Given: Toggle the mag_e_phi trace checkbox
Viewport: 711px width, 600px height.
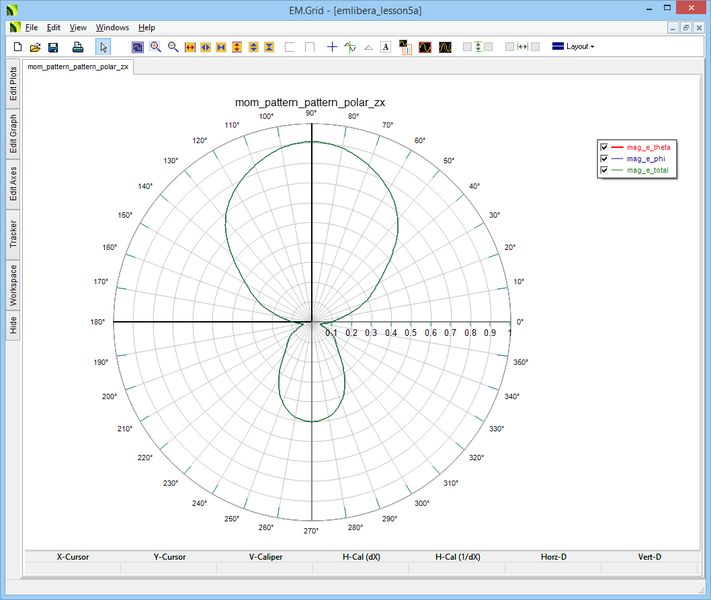Looking at the screenshot, I should point(604,159).
